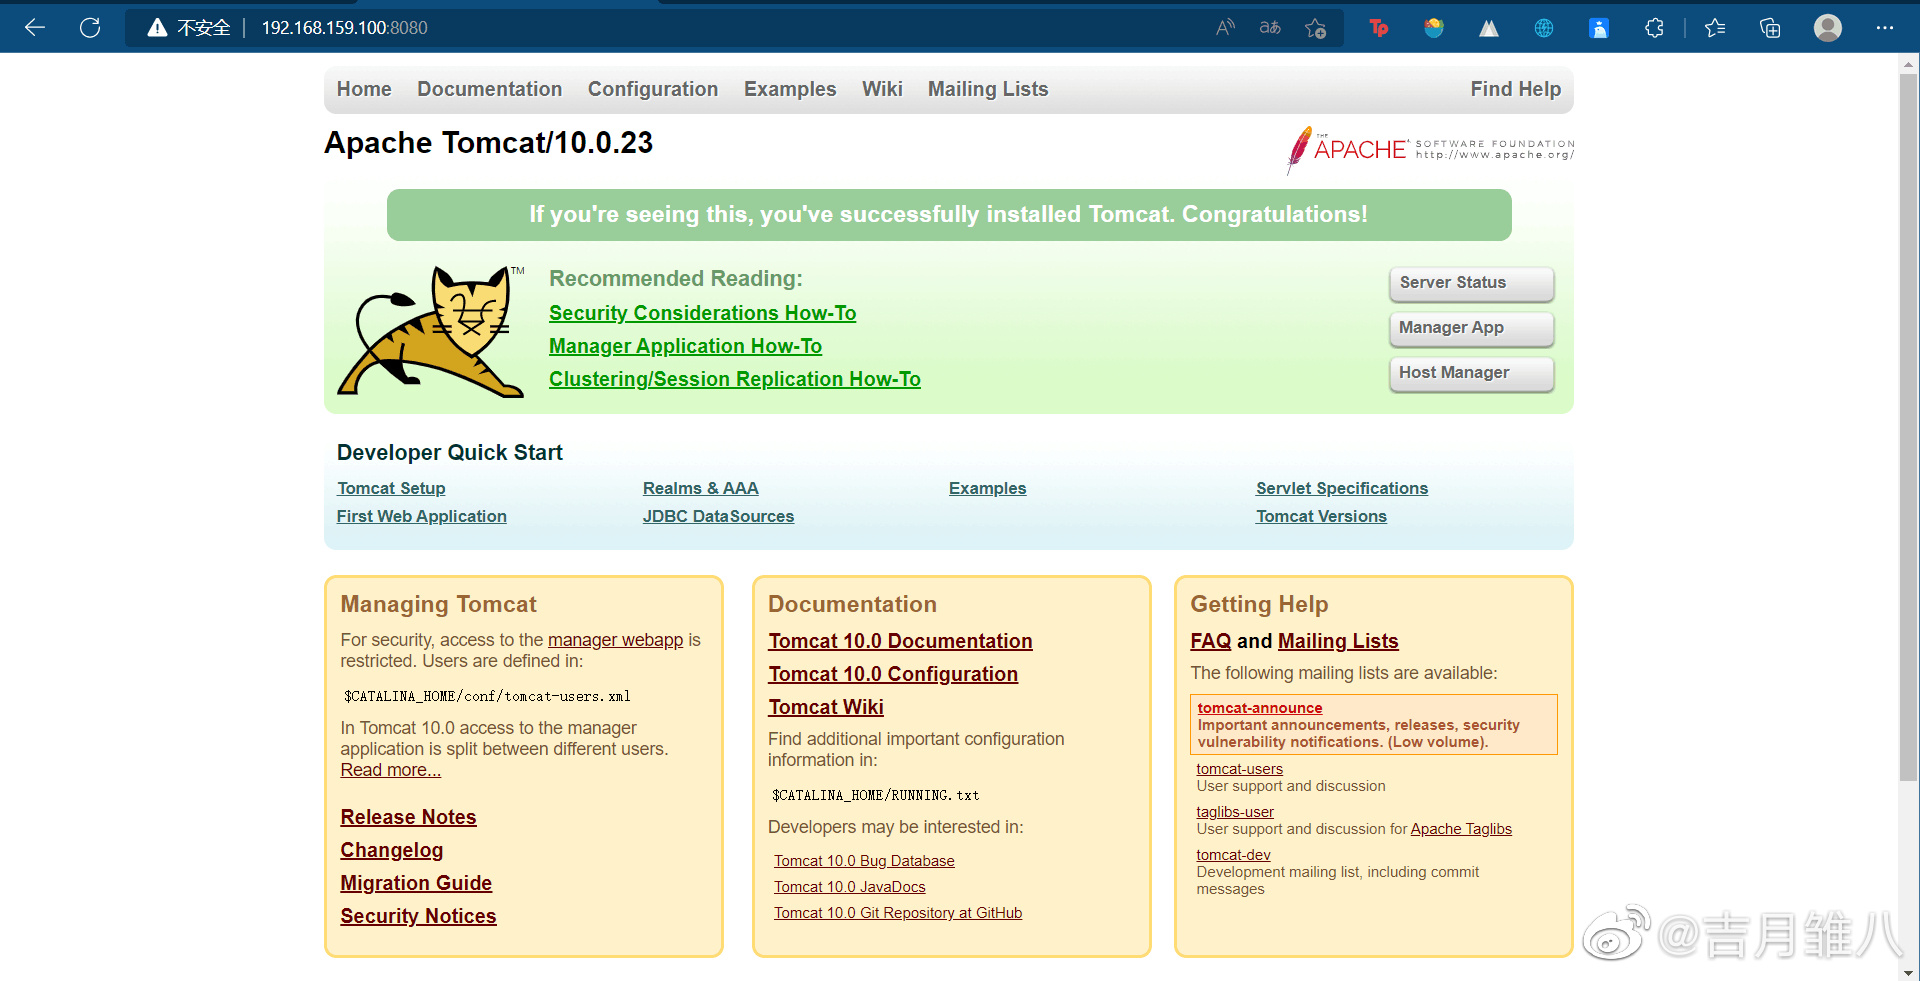Viewport: 1920px width, 981px height.
Task: Open the Migration Guide link
Action: pyautogui.click(x=416, y=883)
